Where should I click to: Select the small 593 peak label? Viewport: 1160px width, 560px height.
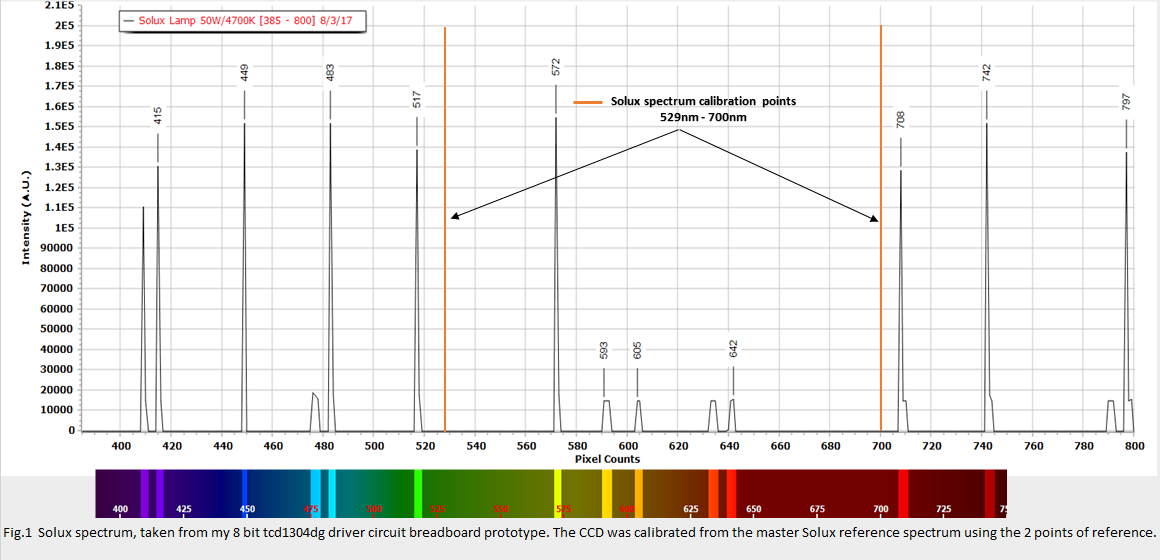[x=604, y=351]
